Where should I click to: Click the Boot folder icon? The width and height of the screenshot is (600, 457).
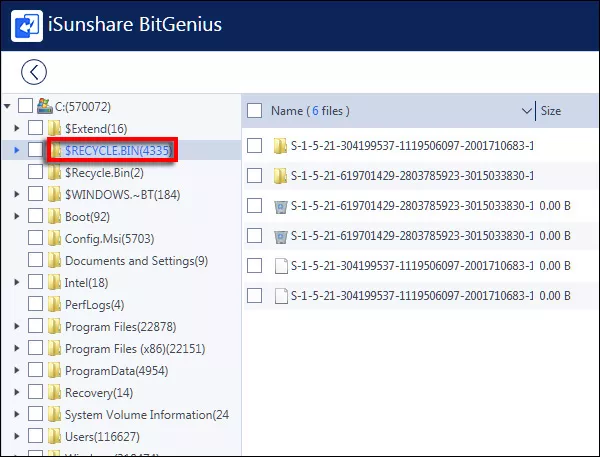point(54,216)
